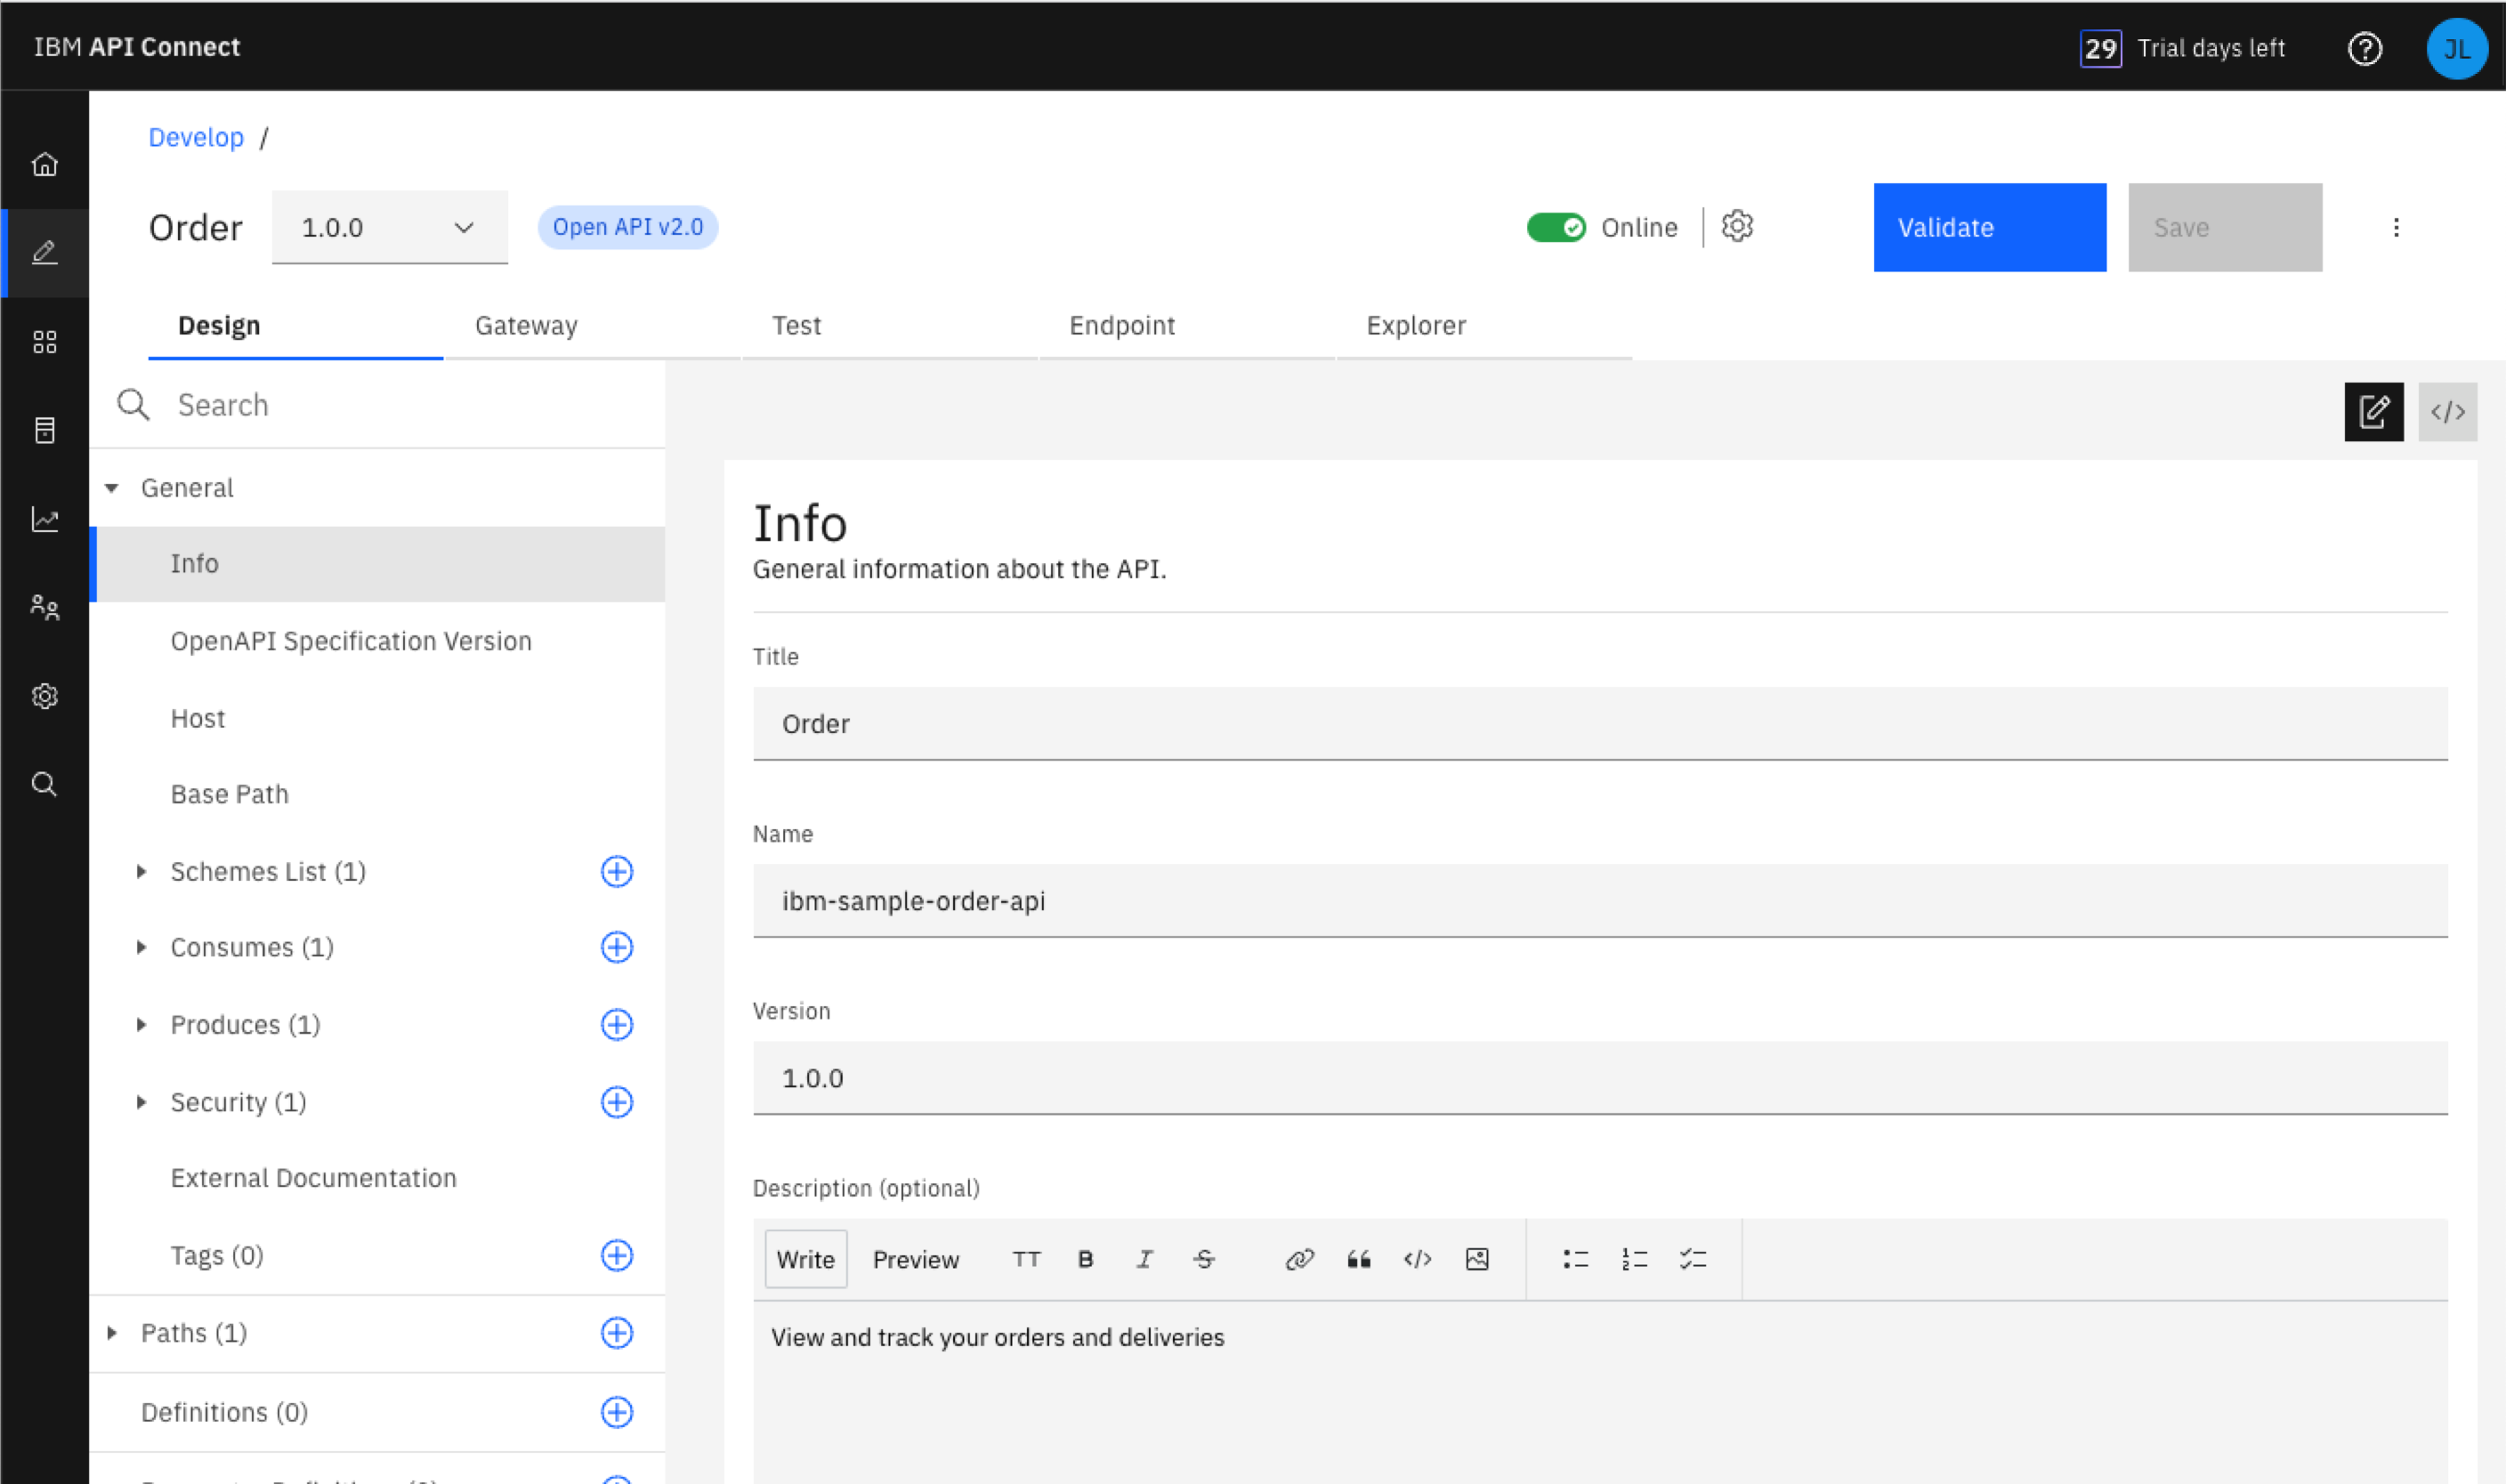The image size is (2506, 1484).
Task: Click the blockquote icon
Action: (x=1359, y=1260)
